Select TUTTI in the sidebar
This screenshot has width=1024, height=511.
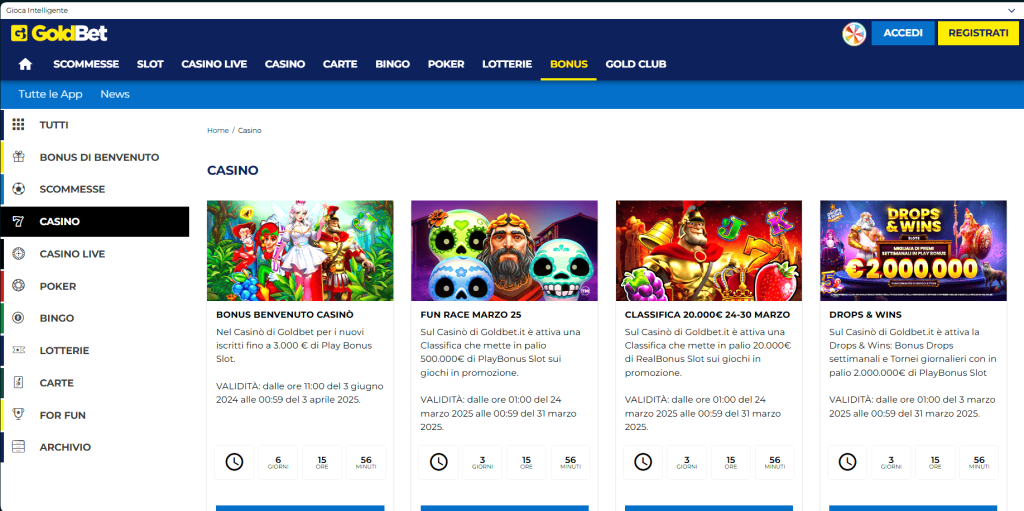click(x=95, y=124)
